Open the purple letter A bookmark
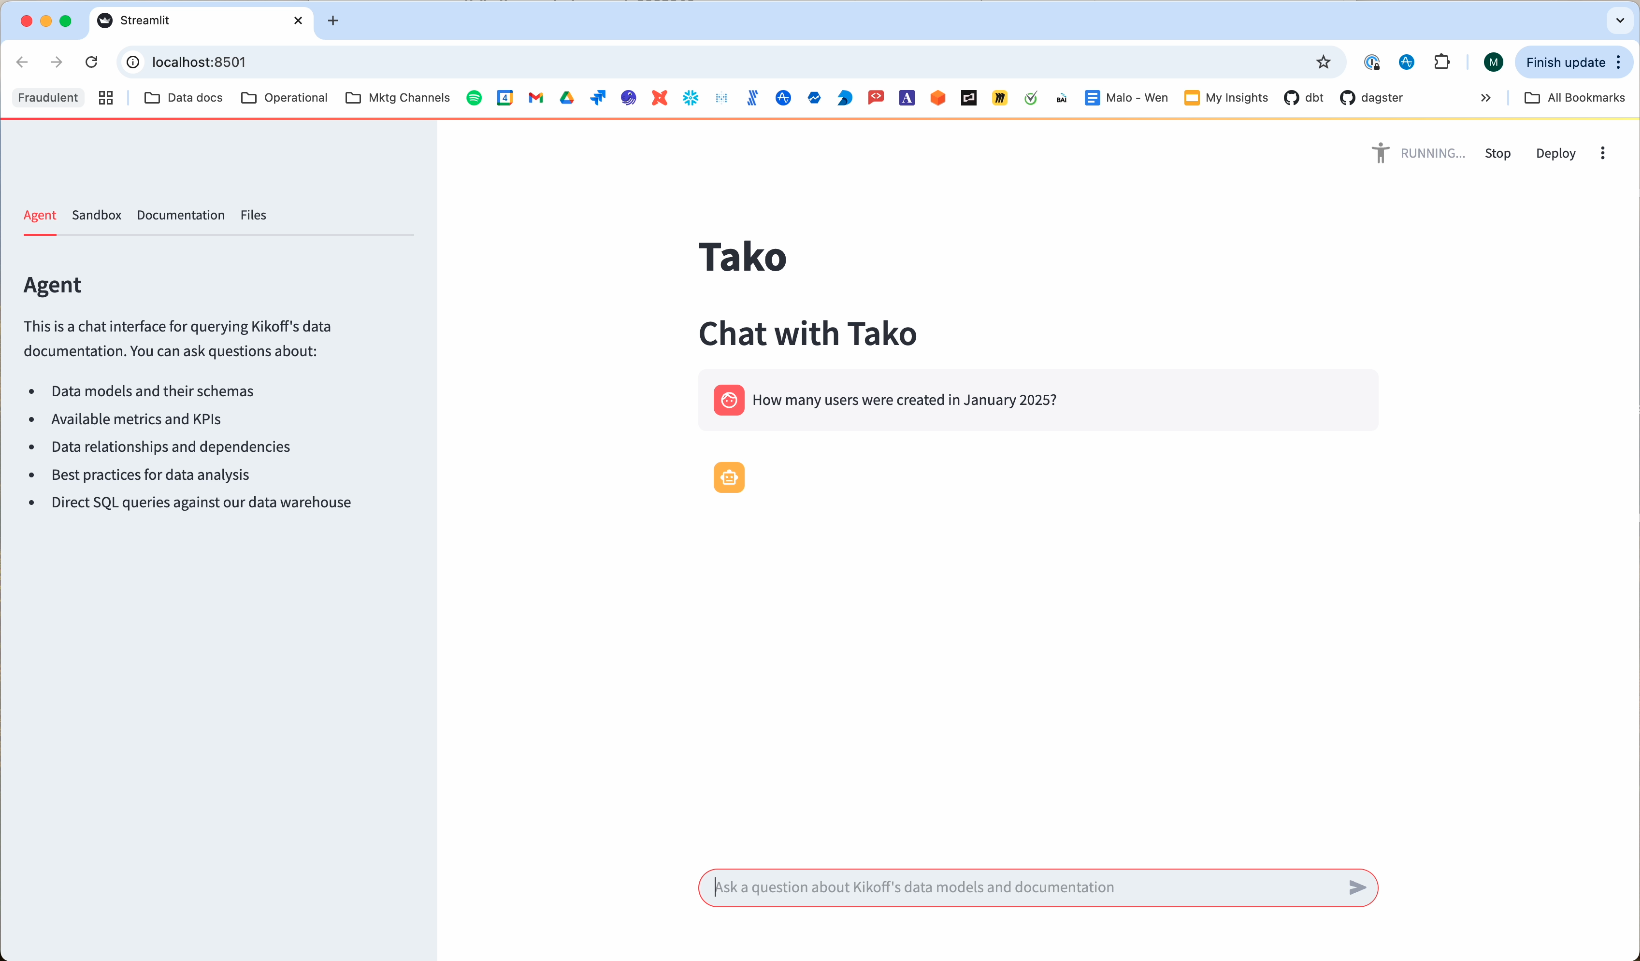 (x=907, y=98)
